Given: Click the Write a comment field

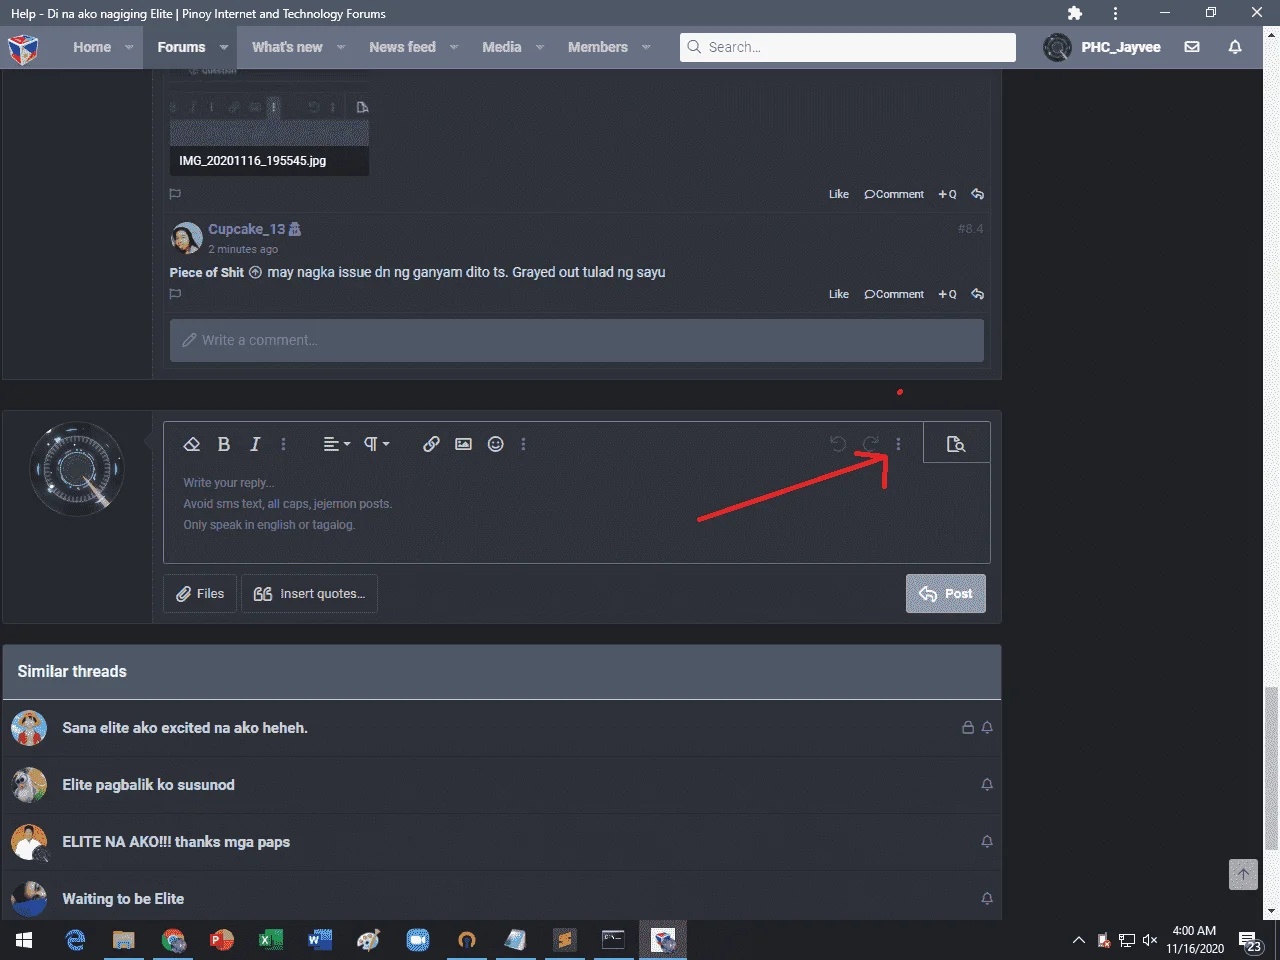Looking at the screenshot, I should (x=577, y=340).
